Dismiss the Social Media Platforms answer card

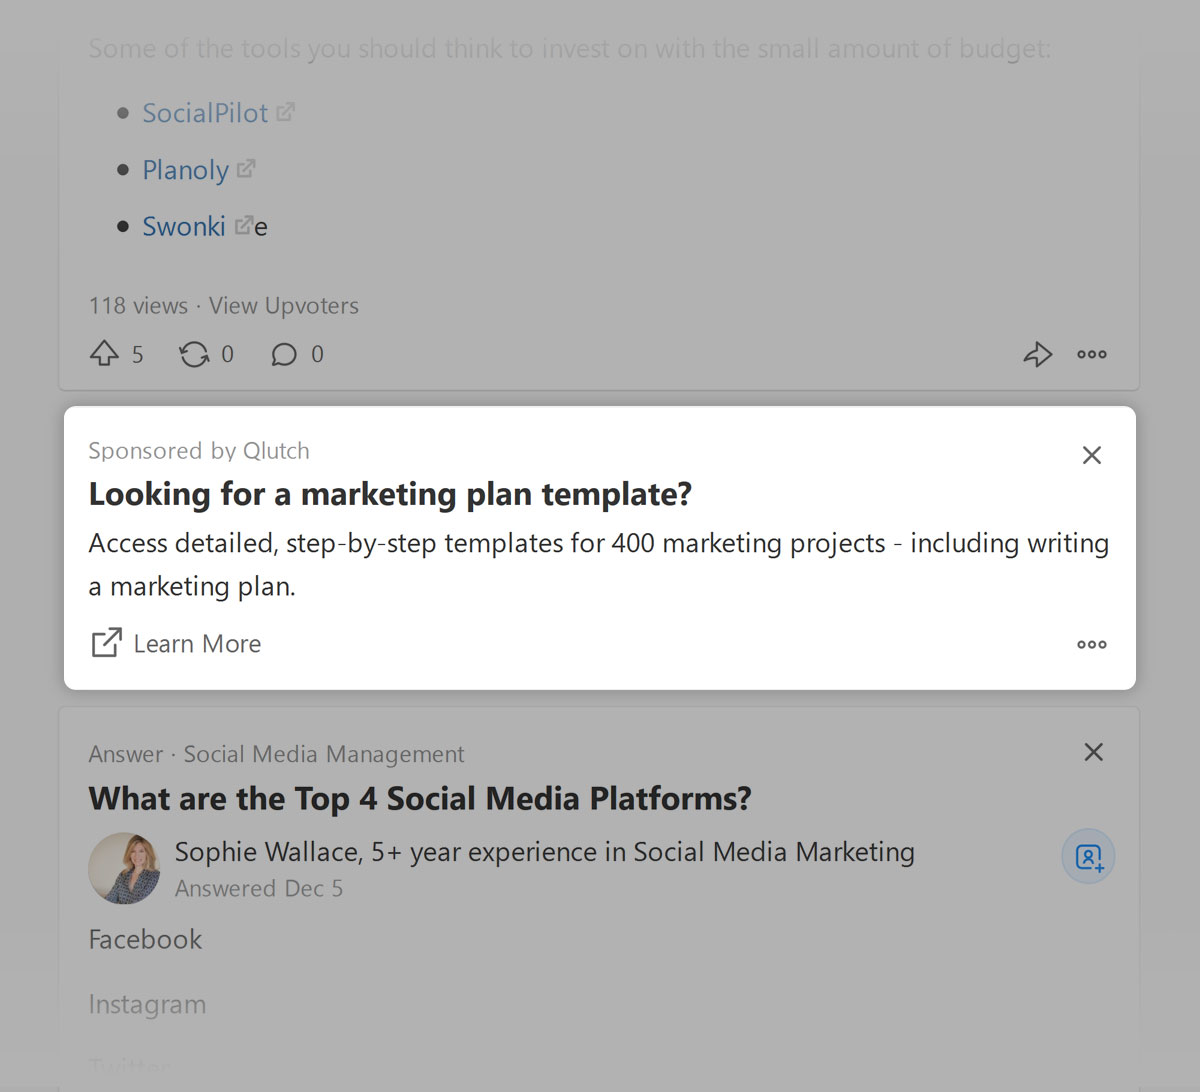click(x=1094, y=752)
